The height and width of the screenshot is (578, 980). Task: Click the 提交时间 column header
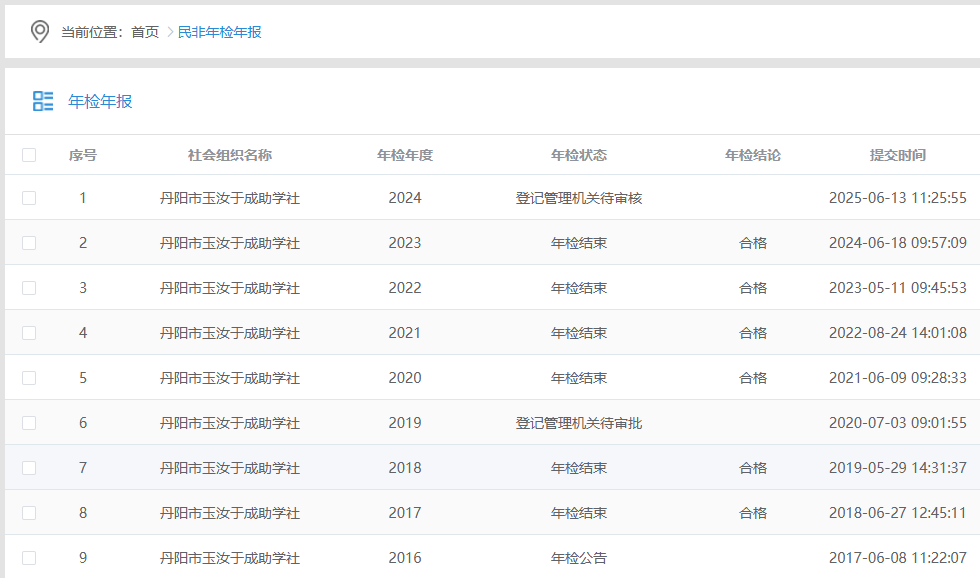[x=897, y=155]
